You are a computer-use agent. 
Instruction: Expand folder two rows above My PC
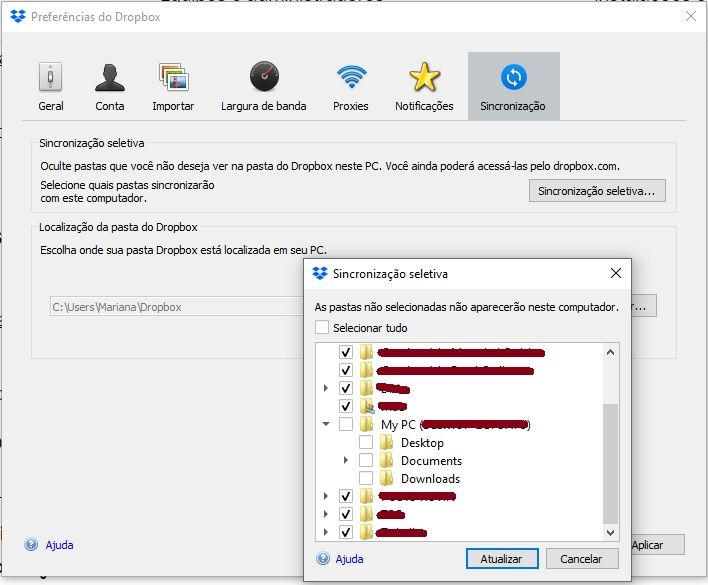[326, 388]
